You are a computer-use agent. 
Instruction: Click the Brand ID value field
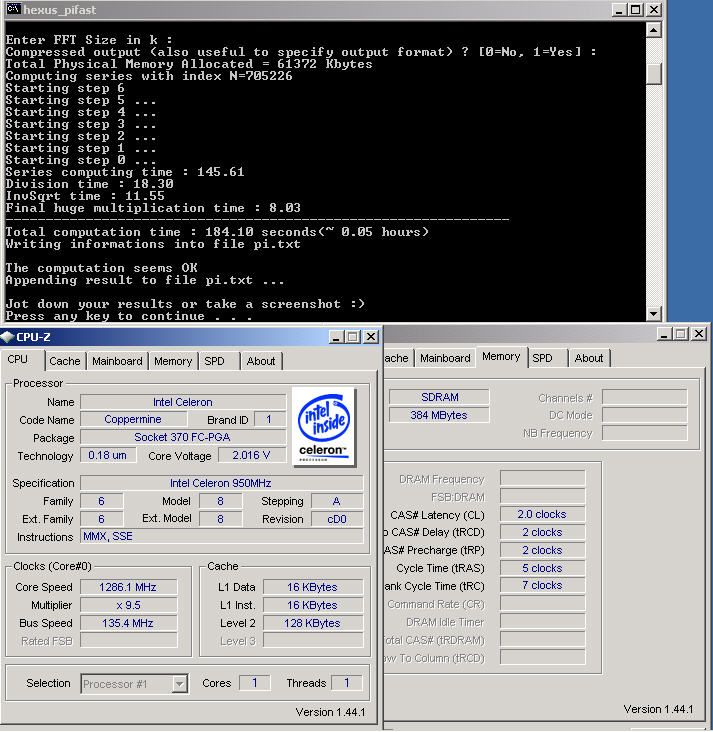[269, 419]
